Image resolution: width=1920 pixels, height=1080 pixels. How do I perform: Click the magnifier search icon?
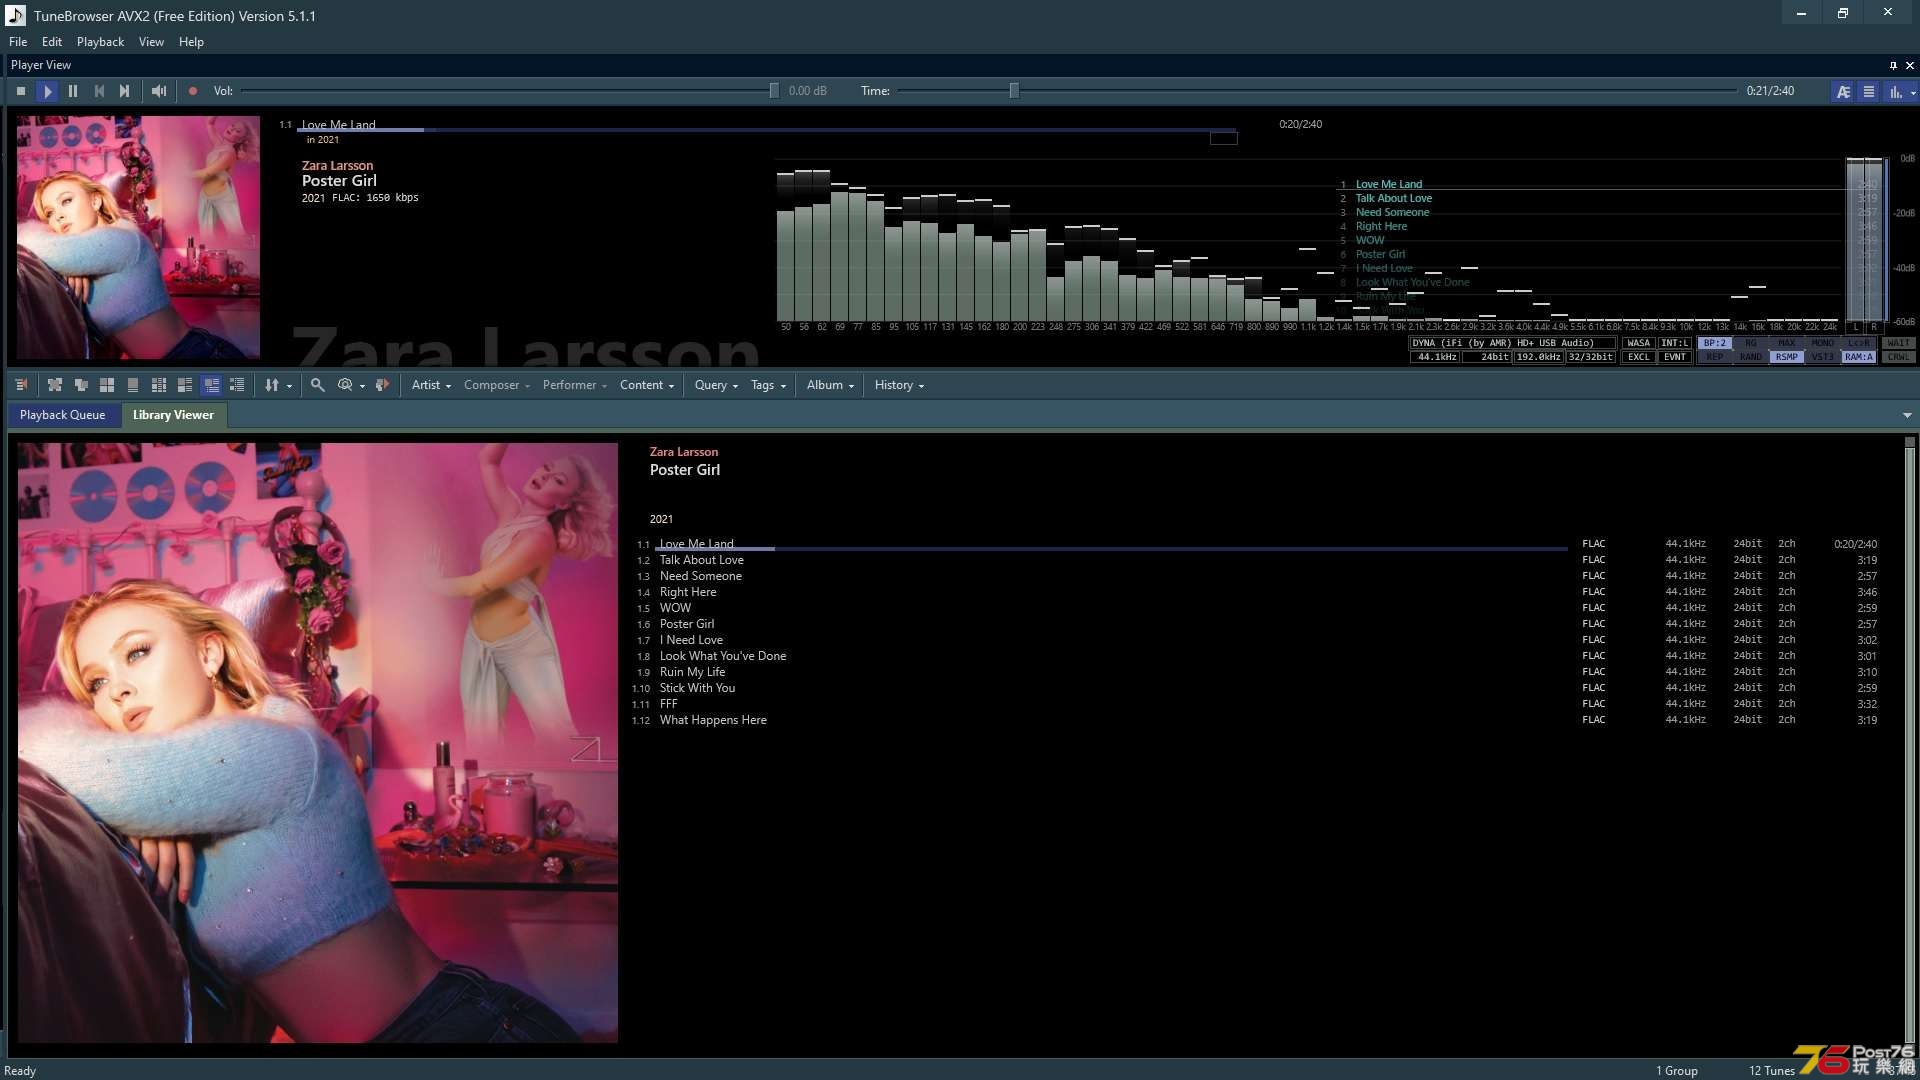[318, 385]
